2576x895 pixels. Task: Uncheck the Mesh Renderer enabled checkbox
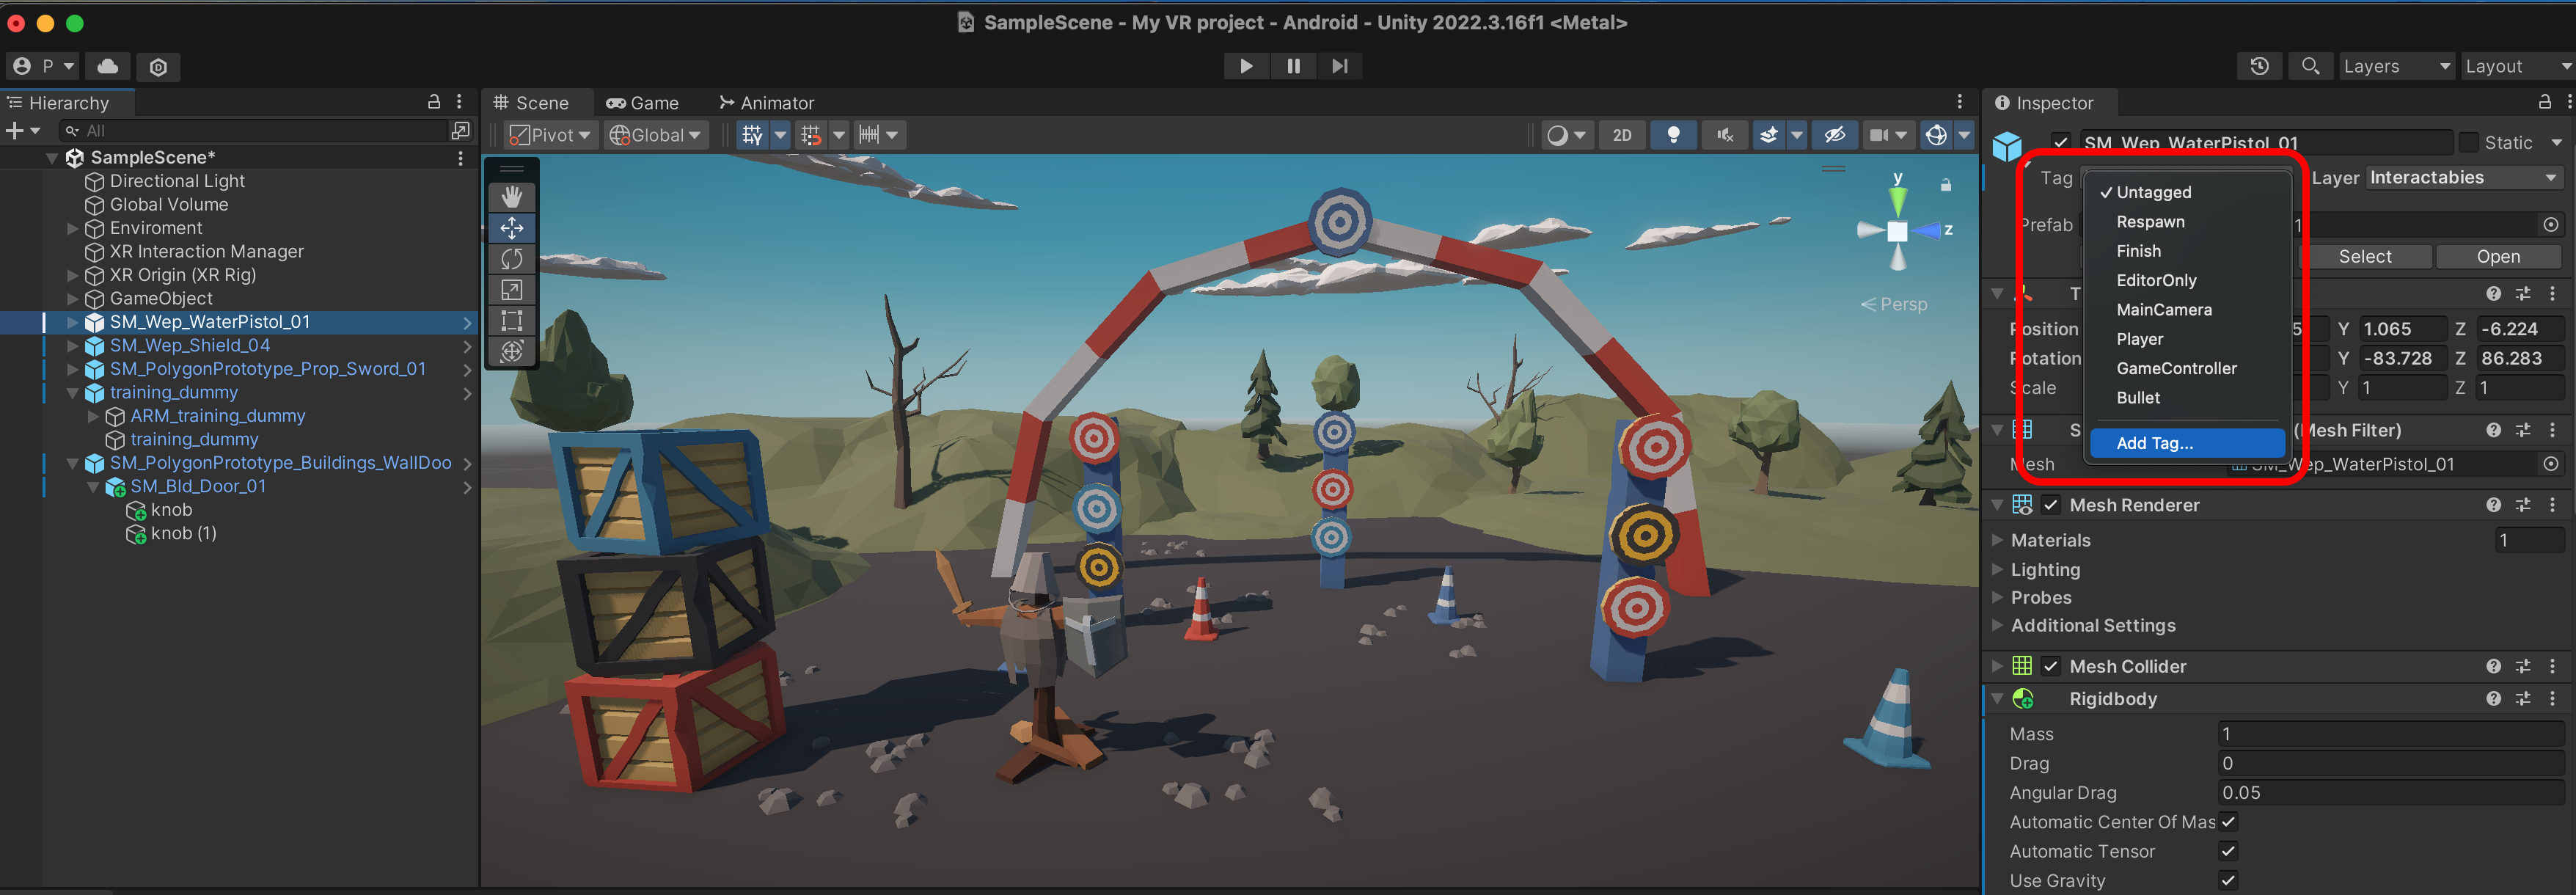(2051, 505)
